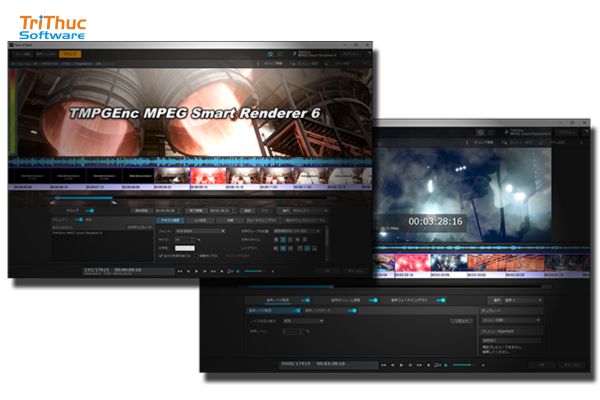Viewport: 600px width, 400px height.
Task: Select the underlined audio noise removal tab
Action: coord(277,300)
